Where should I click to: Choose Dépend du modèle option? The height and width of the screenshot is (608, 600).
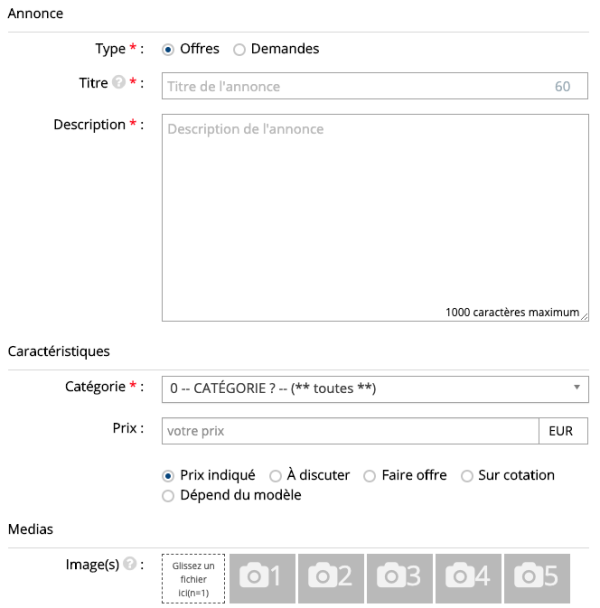168,495
